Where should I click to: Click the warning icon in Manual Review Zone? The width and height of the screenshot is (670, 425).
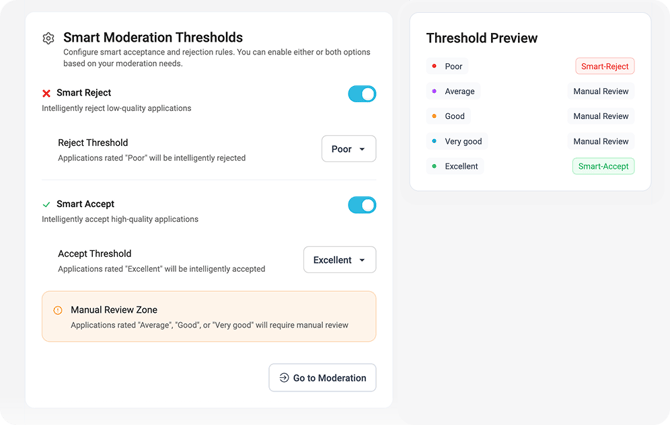pyautogui.click(x=57, y=310)
